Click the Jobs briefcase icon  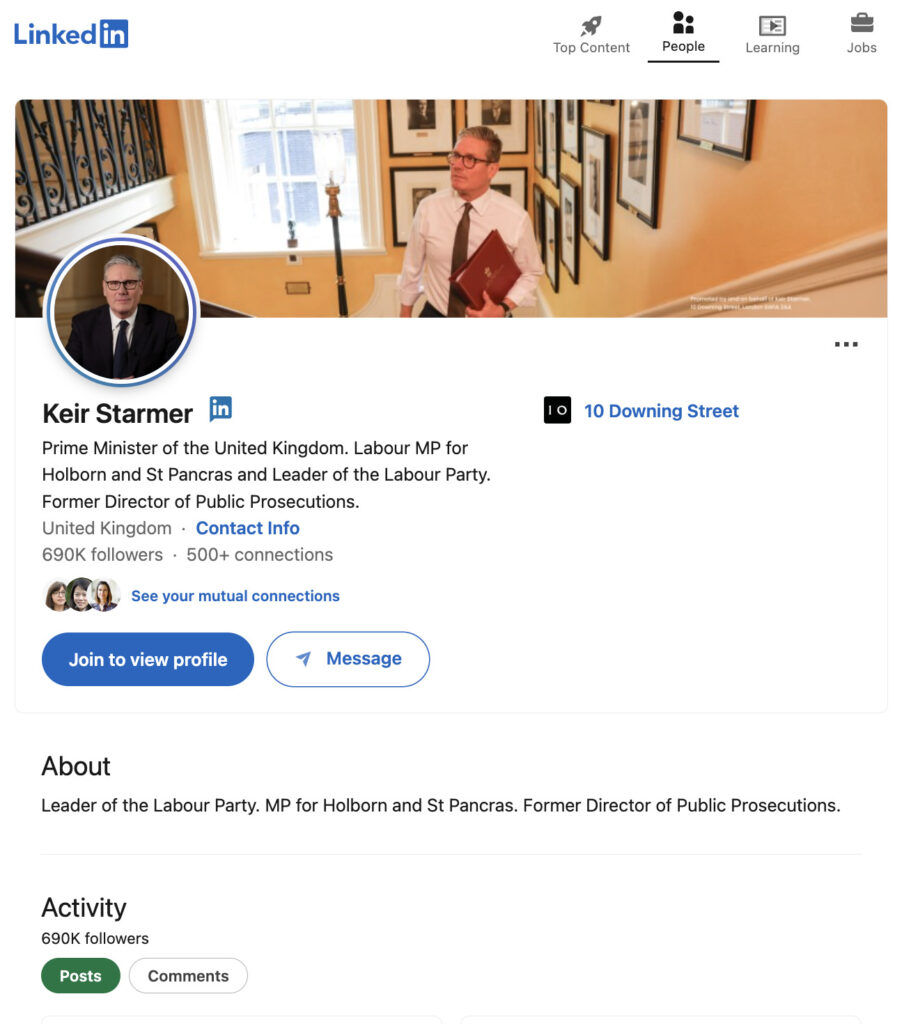861,22
